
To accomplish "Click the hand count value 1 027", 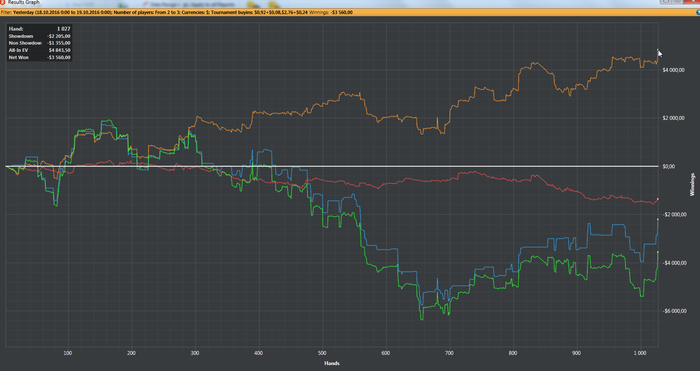I will click(x=63, y=29).
